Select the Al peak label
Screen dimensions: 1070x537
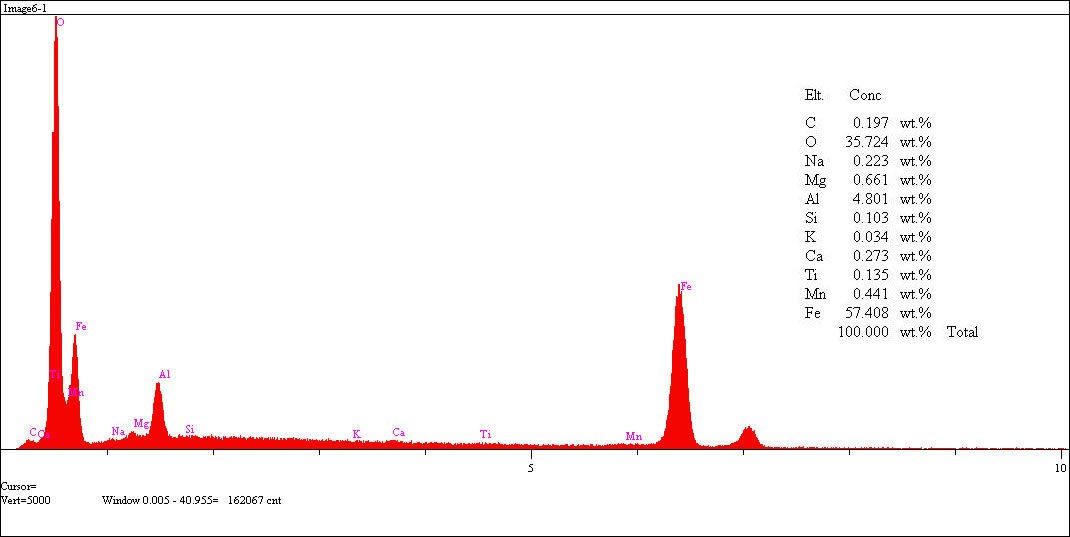click(x=165, y=375)
